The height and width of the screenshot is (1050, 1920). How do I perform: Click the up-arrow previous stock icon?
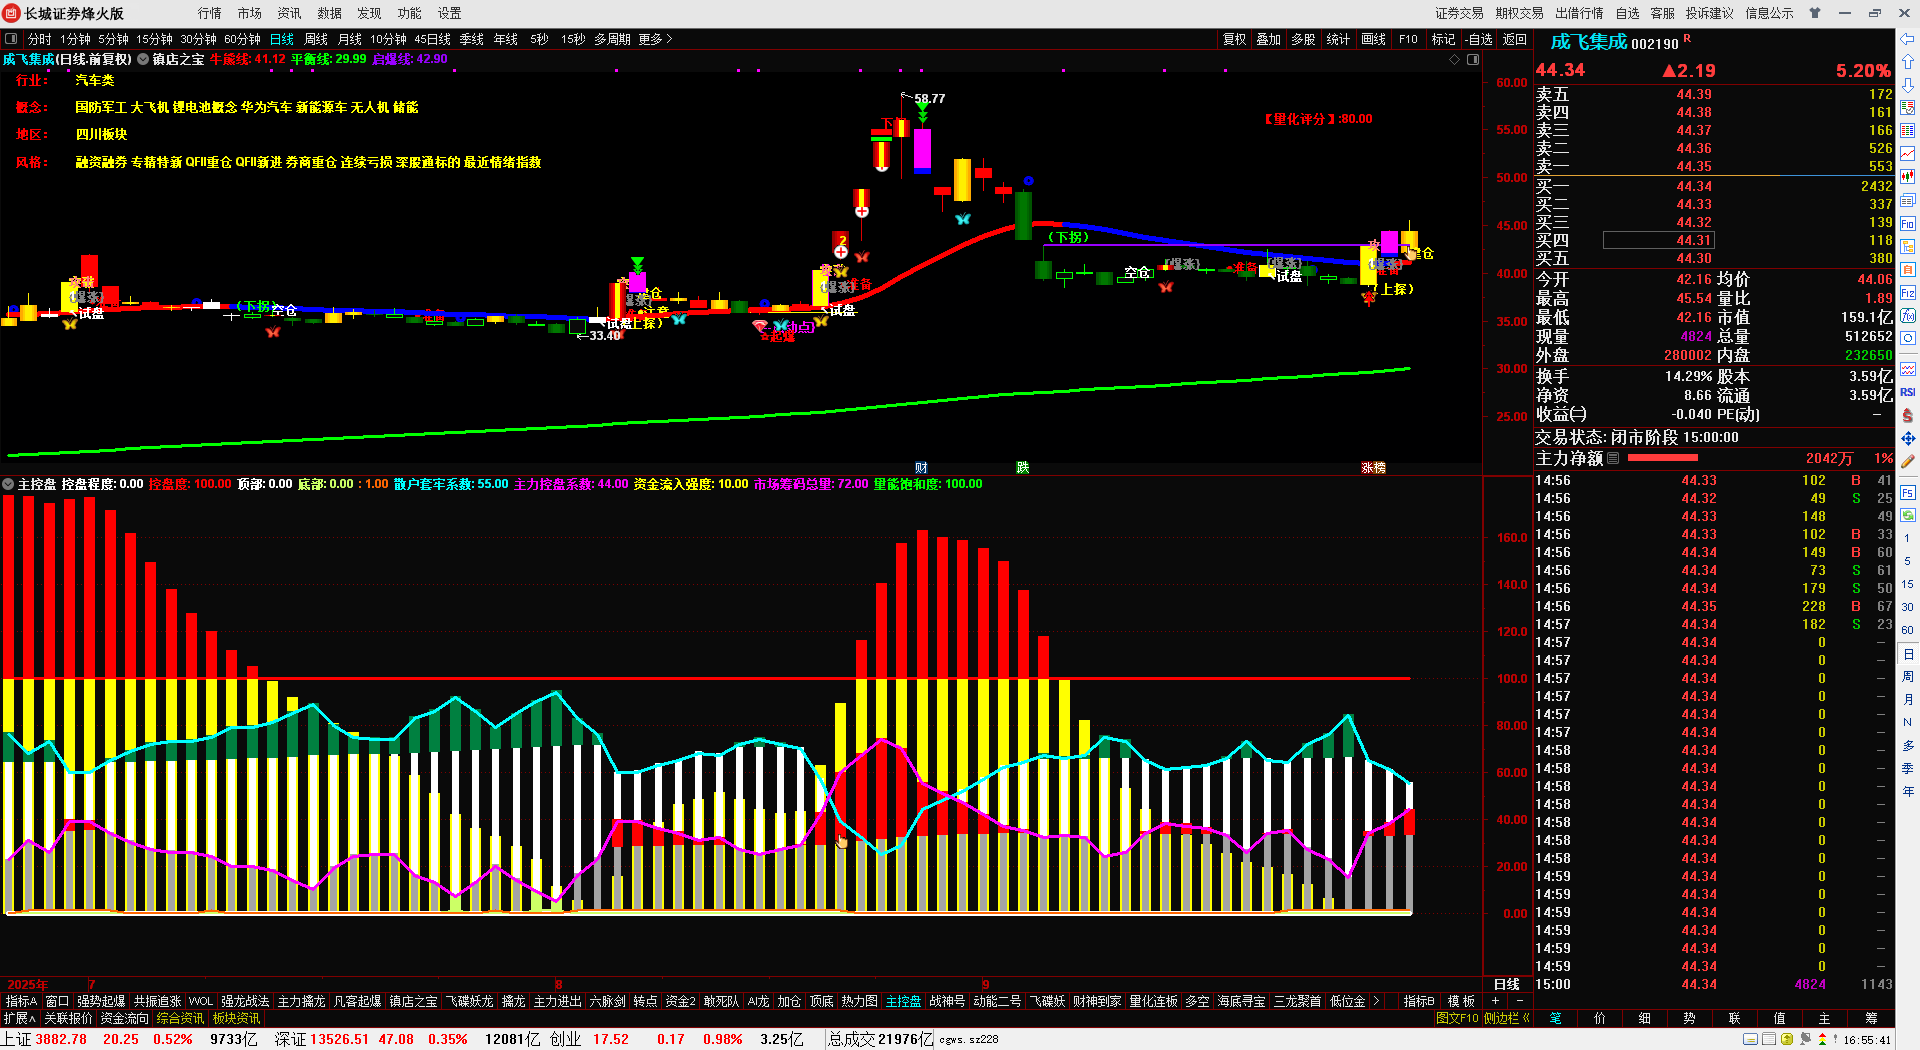point(1908,62)
